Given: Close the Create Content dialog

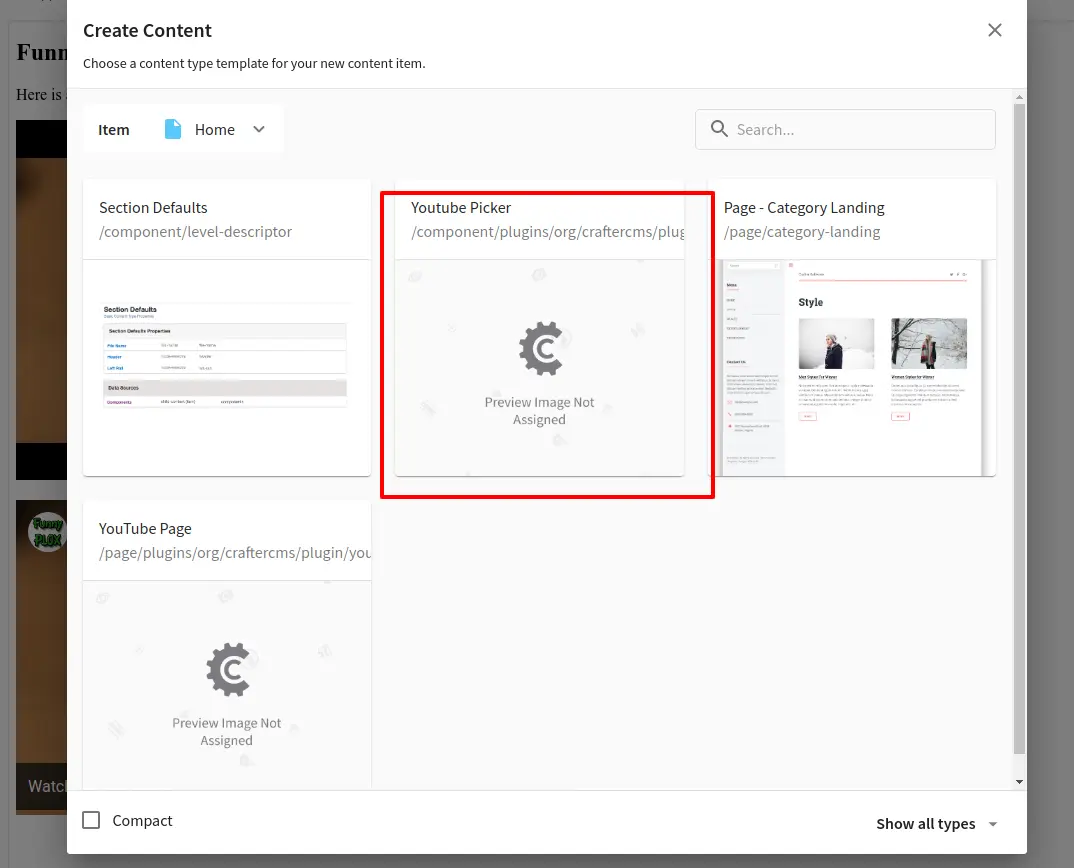Looking at the screenshot, I should (994, 30).
